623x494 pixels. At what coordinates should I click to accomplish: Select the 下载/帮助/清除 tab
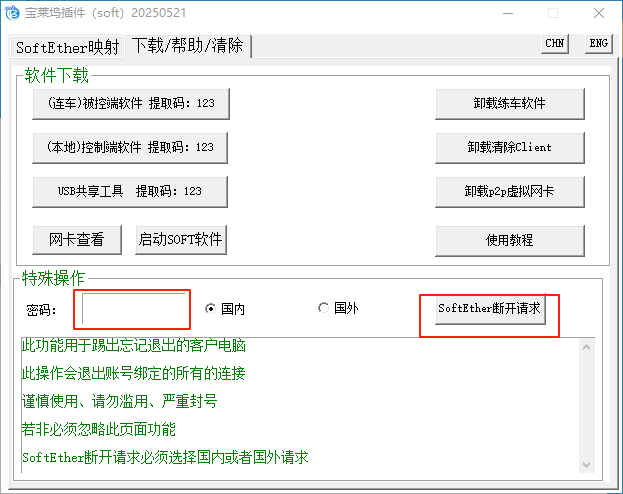pyautogui.click(x=188, y=46)
